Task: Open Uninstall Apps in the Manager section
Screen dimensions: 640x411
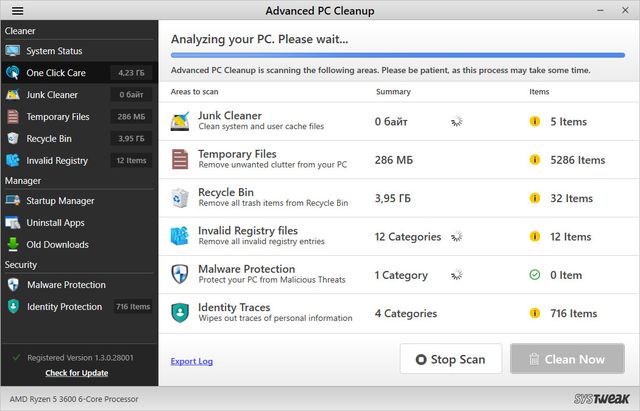Action: pyautogui.click(x=55, y=222)
